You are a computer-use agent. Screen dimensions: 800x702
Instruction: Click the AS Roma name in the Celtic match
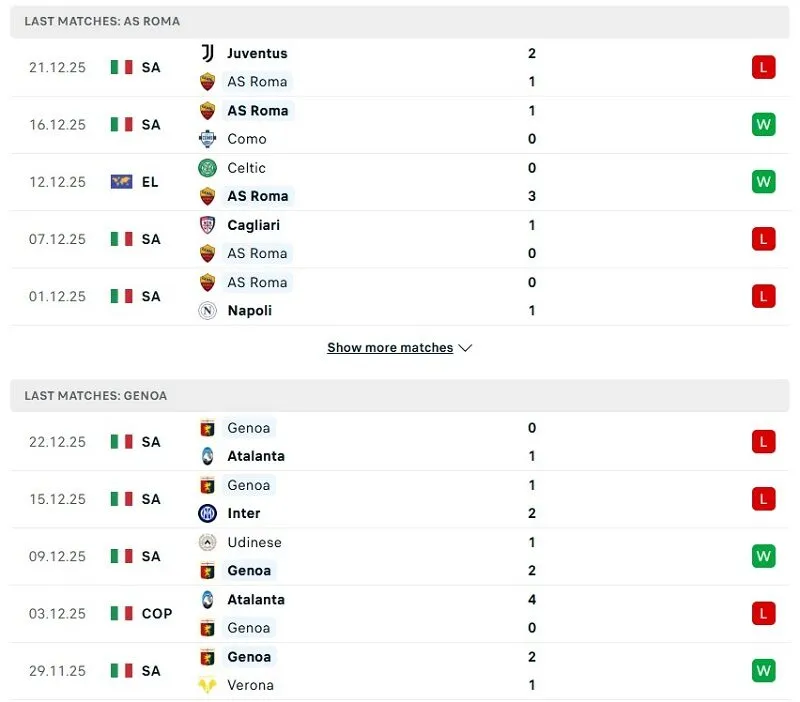(x=256, y=196)
